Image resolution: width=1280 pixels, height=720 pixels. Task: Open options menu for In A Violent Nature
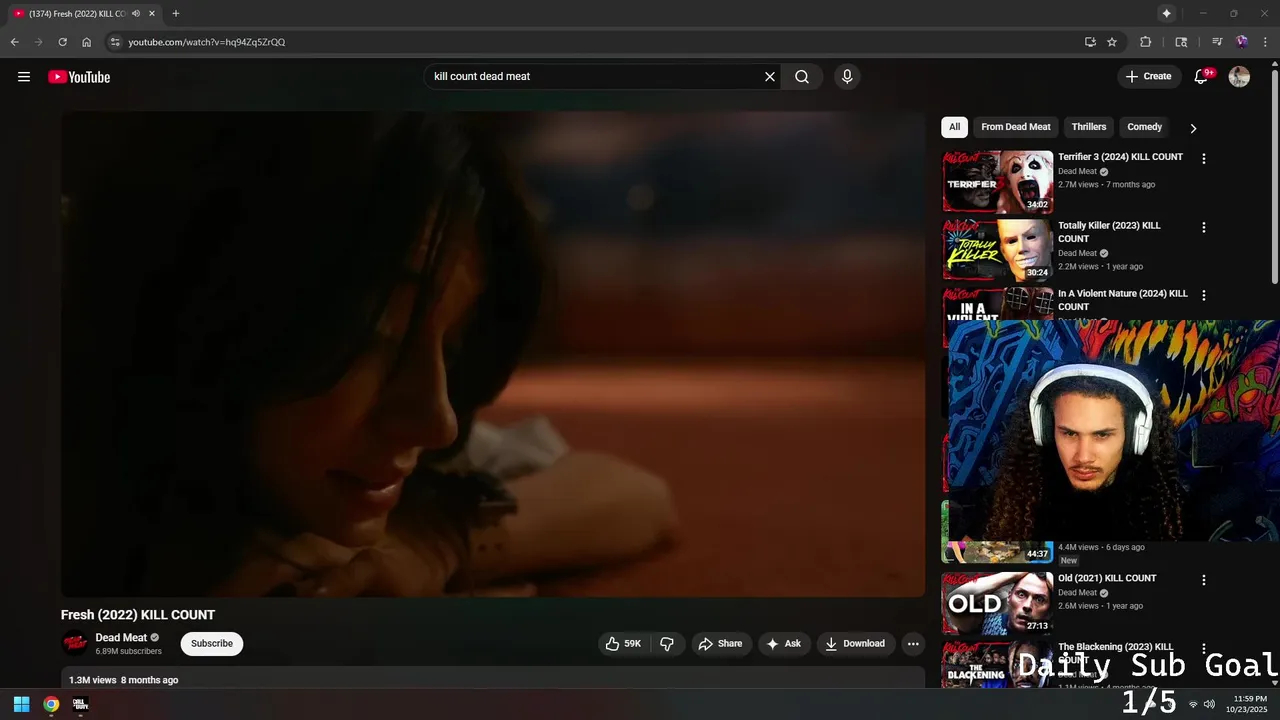[x=1204, y=296]
